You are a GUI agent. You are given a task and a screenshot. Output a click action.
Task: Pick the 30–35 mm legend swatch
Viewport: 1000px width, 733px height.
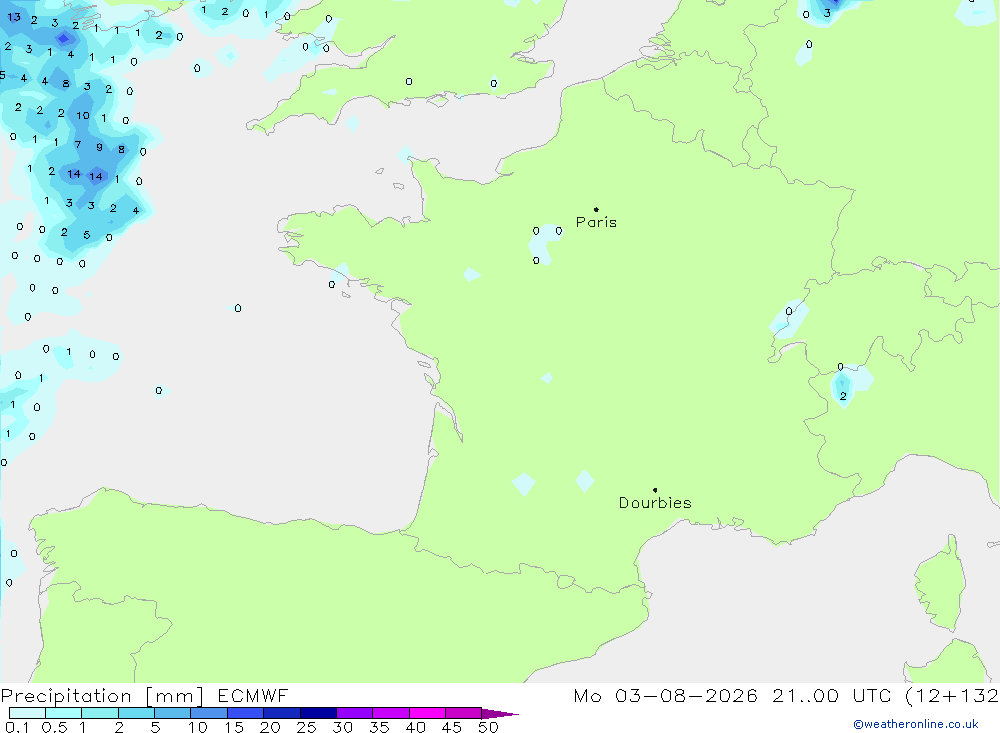click(x=354, y=713)
